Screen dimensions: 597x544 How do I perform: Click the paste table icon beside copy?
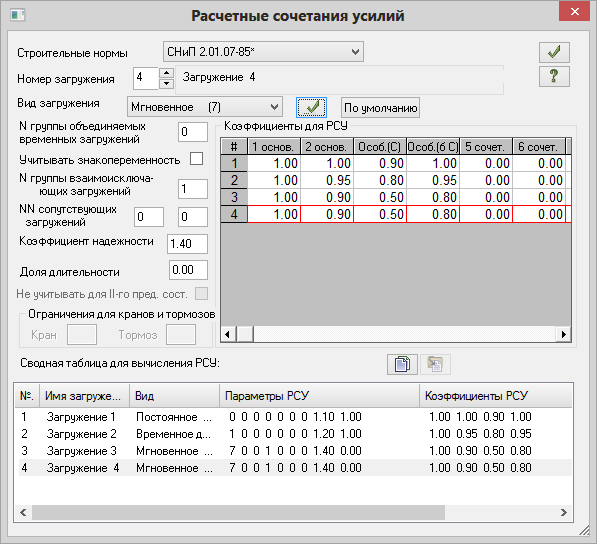[435, 364]
